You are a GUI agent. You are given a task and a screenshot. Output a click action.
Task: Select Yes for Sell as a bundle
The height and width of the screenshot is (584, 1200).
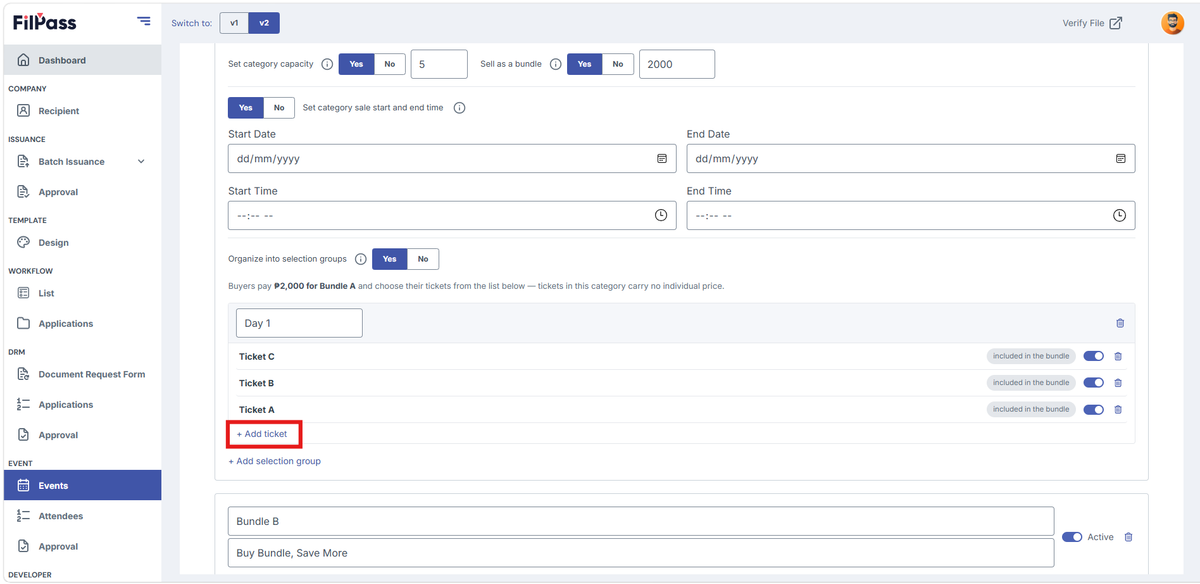[x=585, y=64]
